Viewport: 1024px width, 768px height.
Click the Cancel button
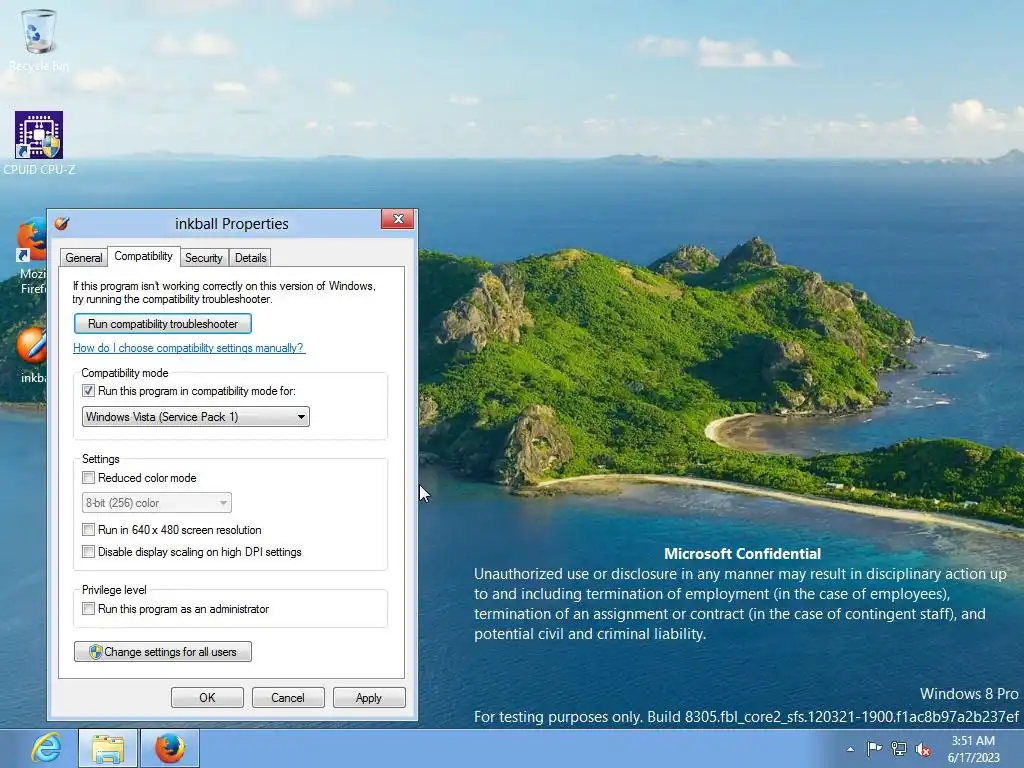pos(288,697)
